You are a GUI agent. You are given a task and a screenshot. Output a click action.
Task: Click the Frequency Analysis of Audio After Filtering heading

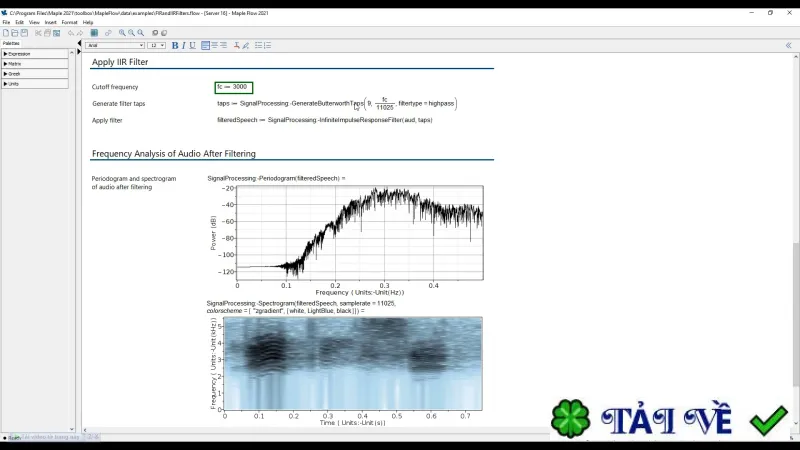(x=173, y=154)
